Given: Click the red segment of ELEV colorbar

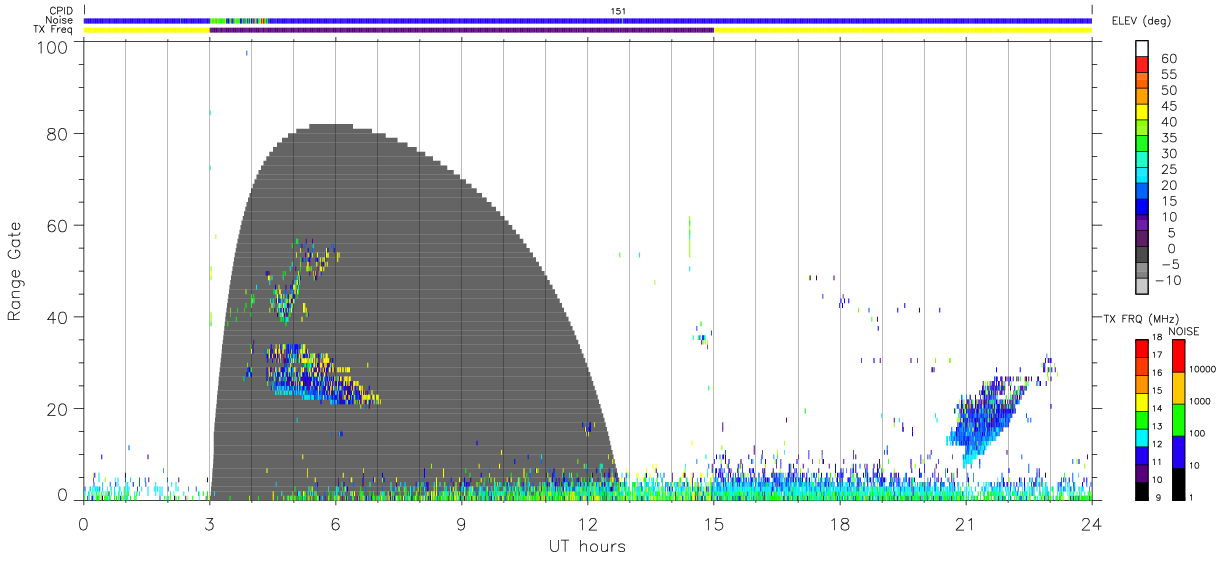Looking at the screenshot, I should [1142, 66].
